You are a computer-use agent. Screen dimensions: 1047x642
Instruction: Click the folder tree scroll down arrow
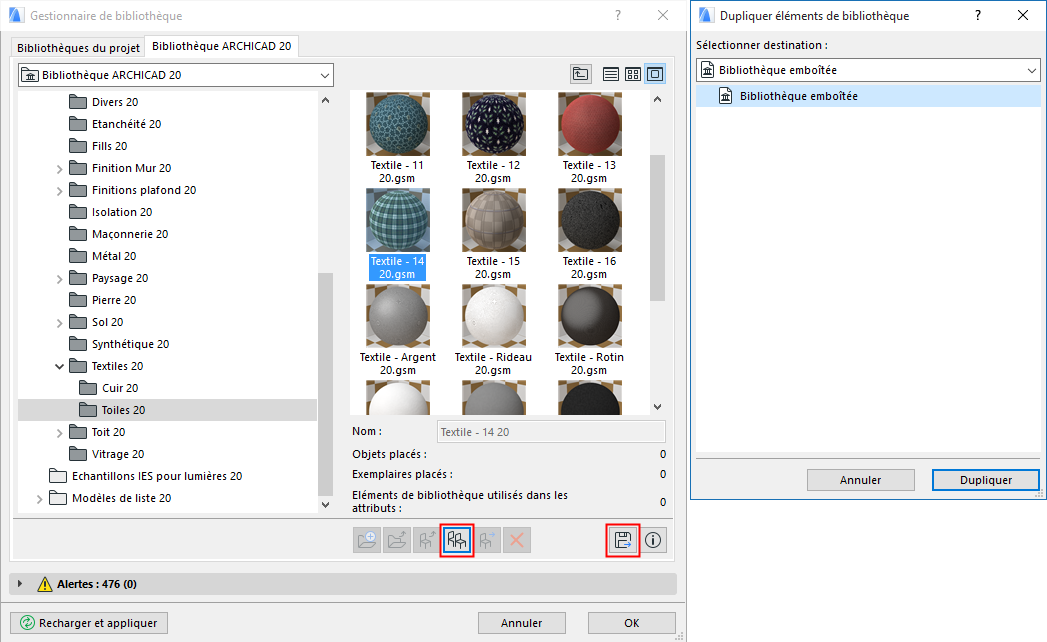click(325, 505)
